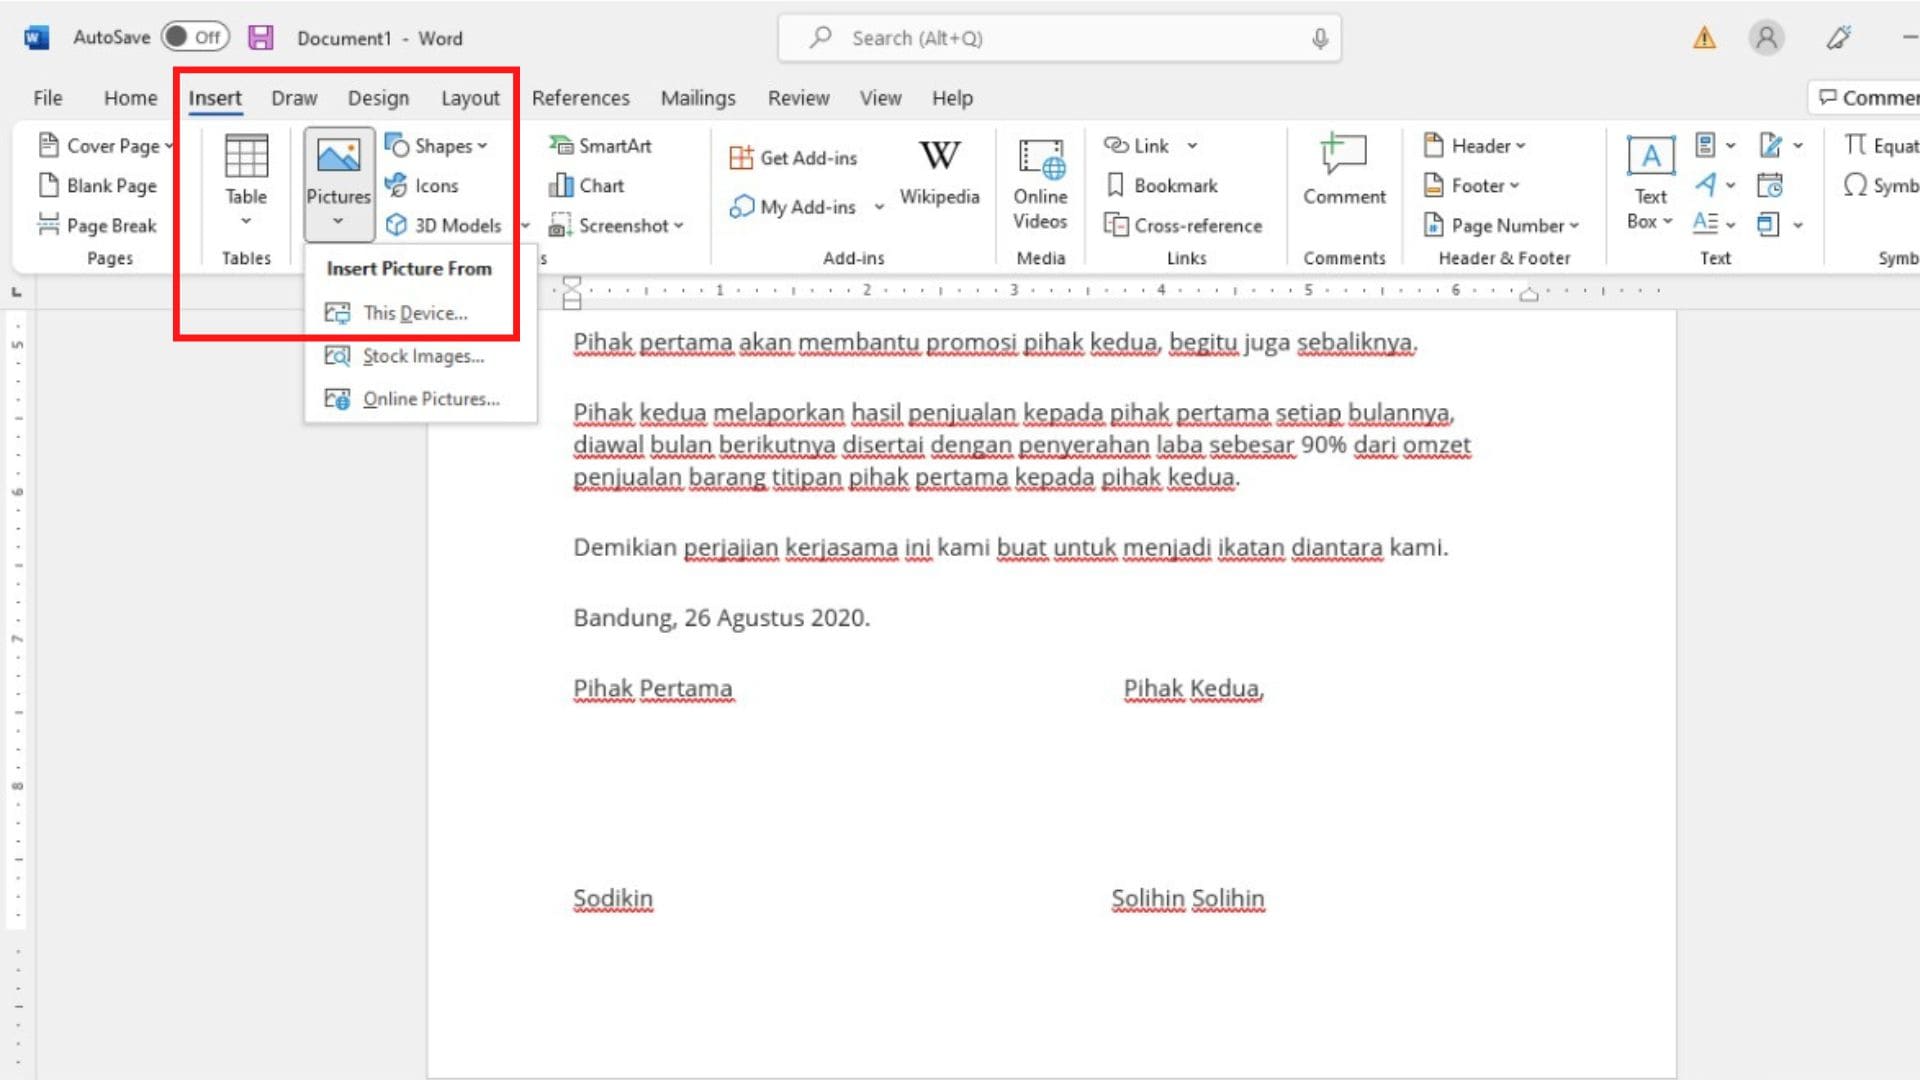Choose This Device from Insert Picture menu

click(414, 312)
